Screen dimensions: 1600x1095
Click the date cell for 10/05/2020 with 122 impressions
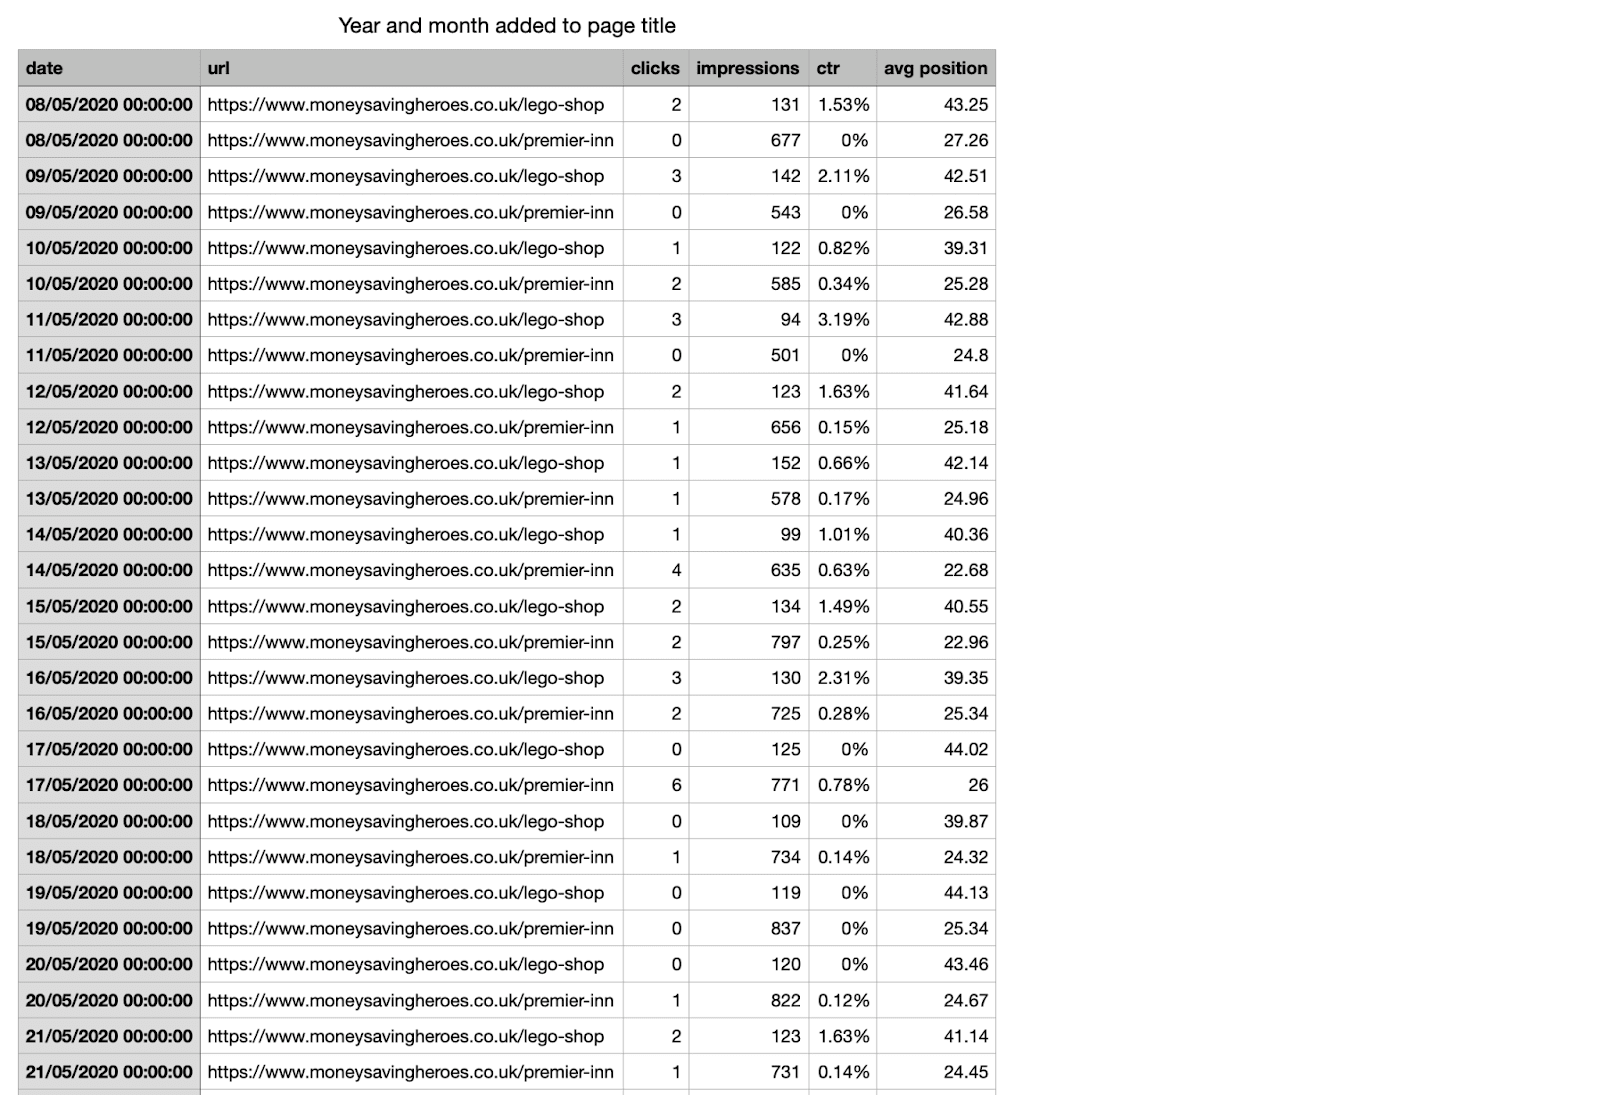[x=109, y=248]
